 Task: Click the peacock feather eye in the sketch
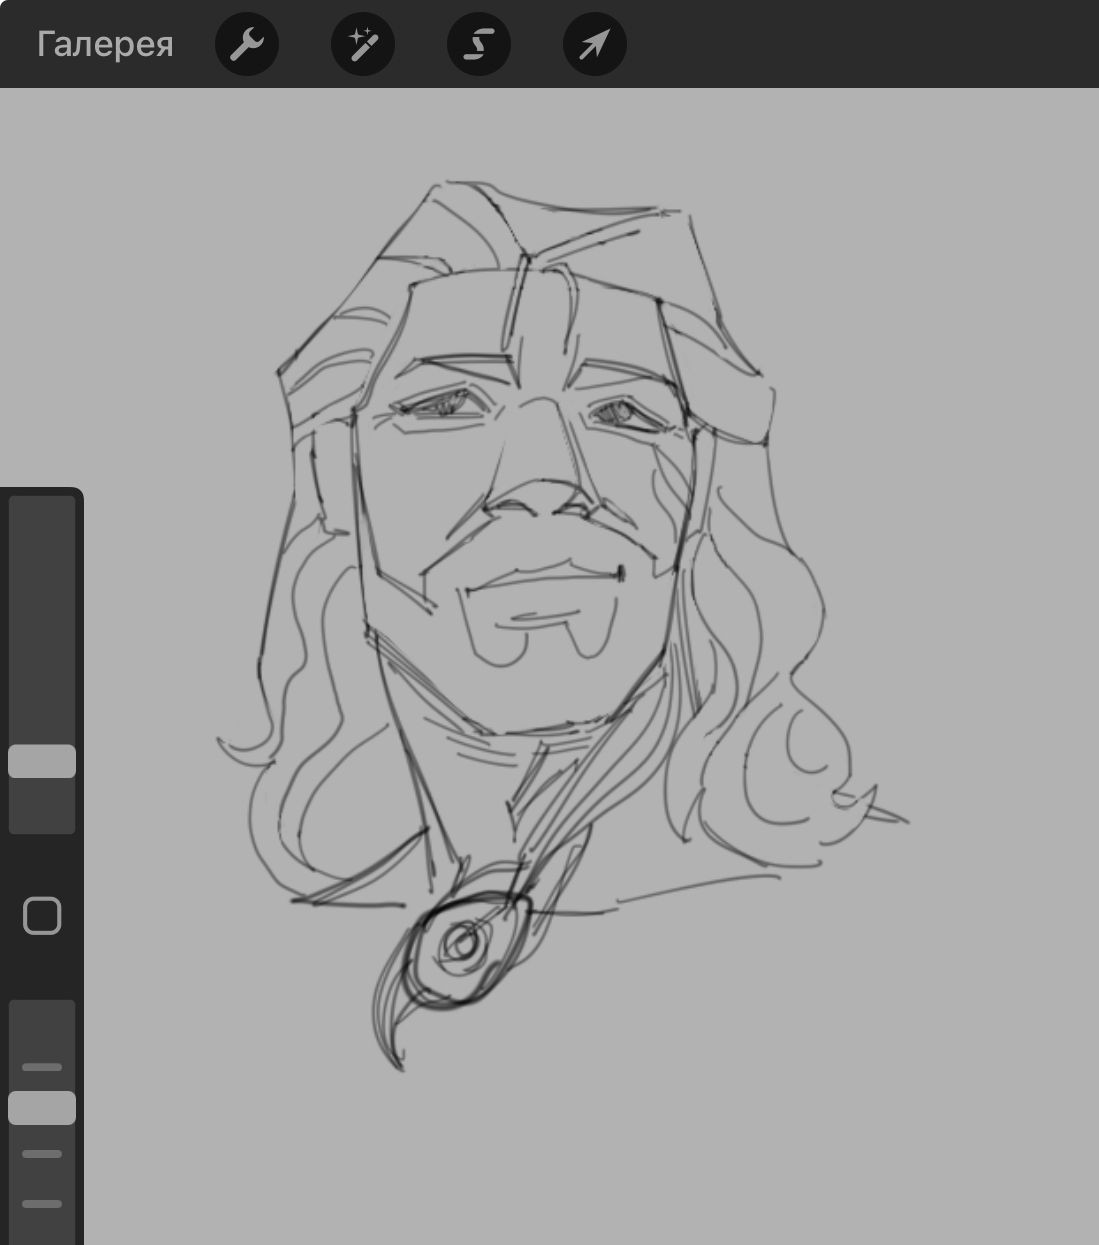(462, 943)
